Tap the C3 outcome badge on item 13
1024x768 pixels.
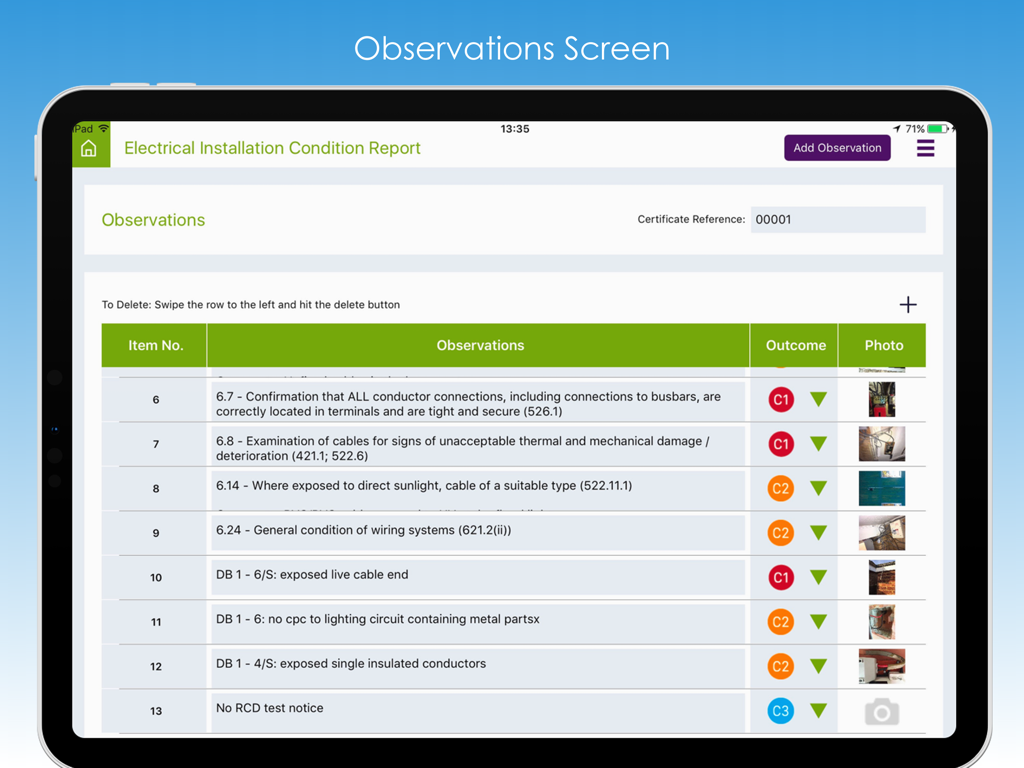tap(780, 711)
